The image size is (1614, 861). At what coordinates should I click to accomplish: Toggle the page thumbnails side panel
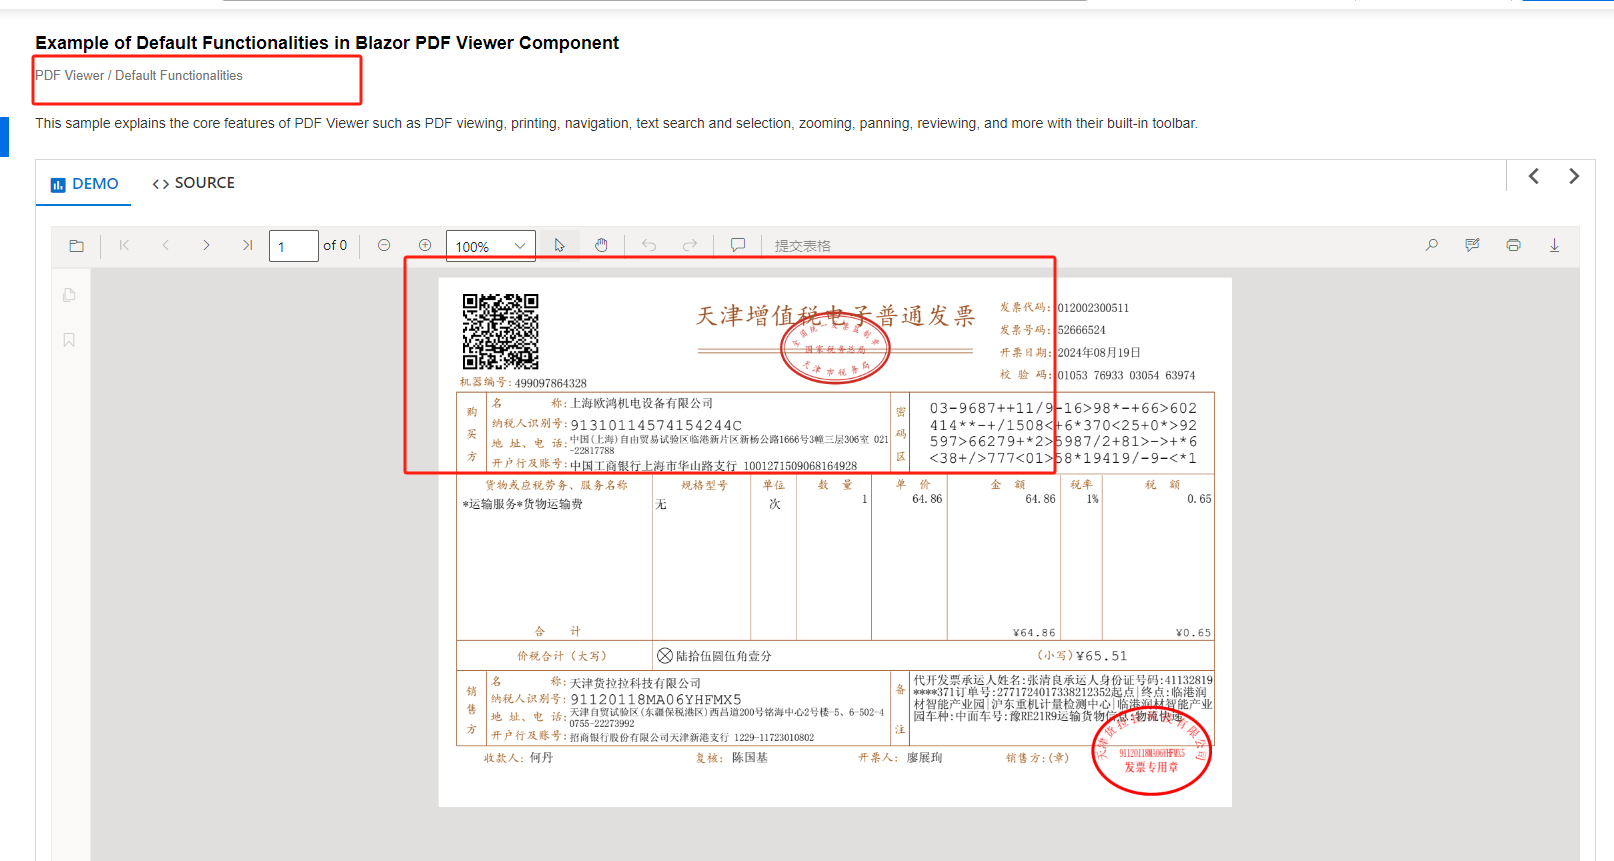pos(69,295)
